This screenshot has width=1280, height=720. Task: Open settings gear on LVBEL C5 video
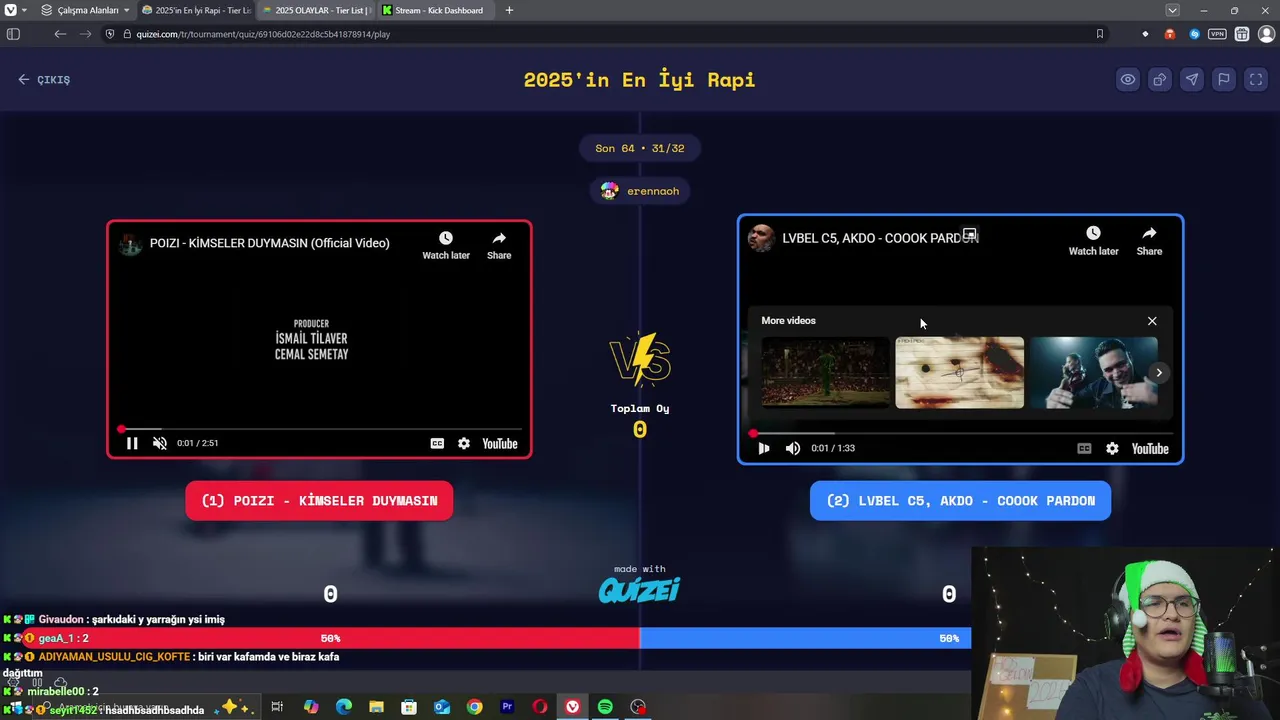[1112, 448]
